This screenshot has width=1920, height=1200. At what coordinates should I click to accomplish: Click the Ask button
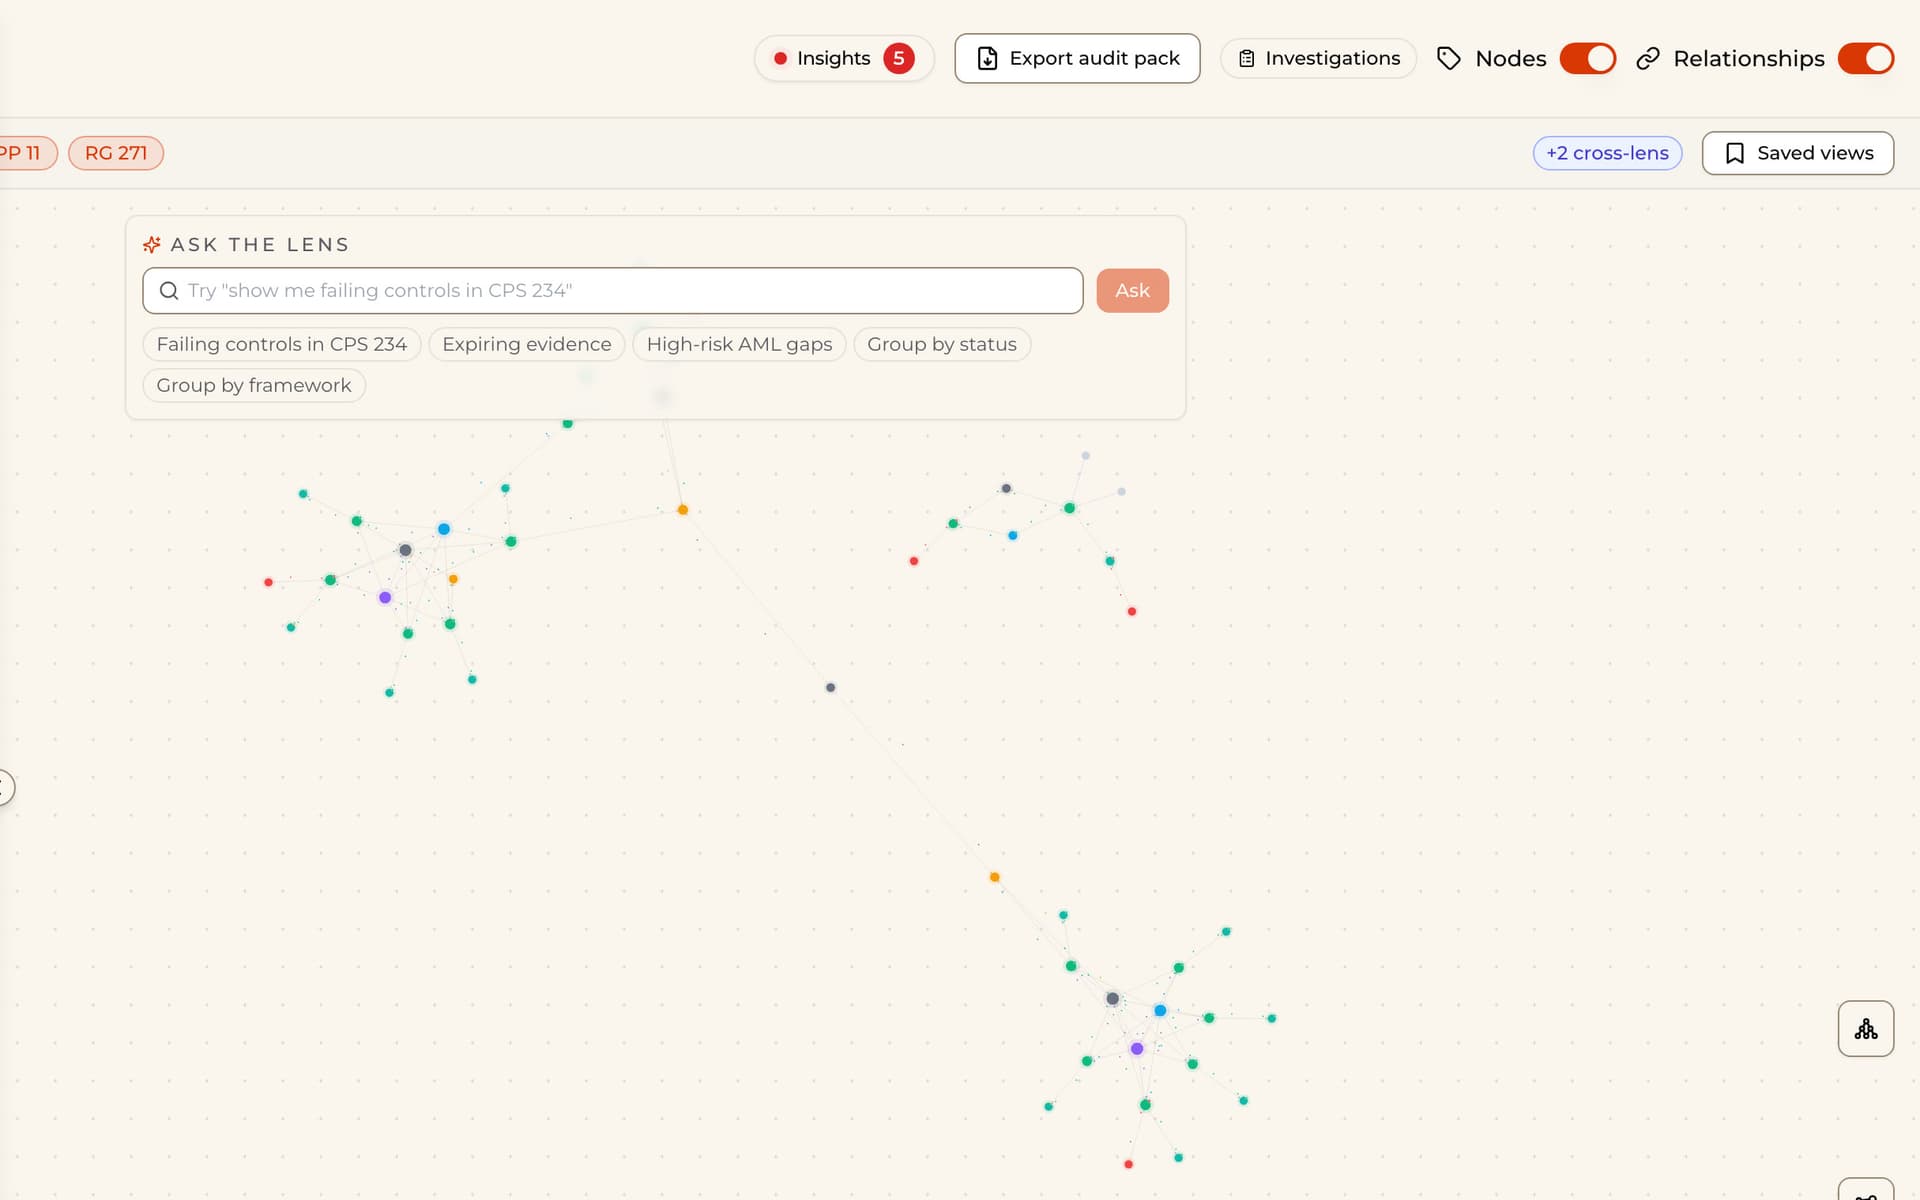tap(1132, 290)
